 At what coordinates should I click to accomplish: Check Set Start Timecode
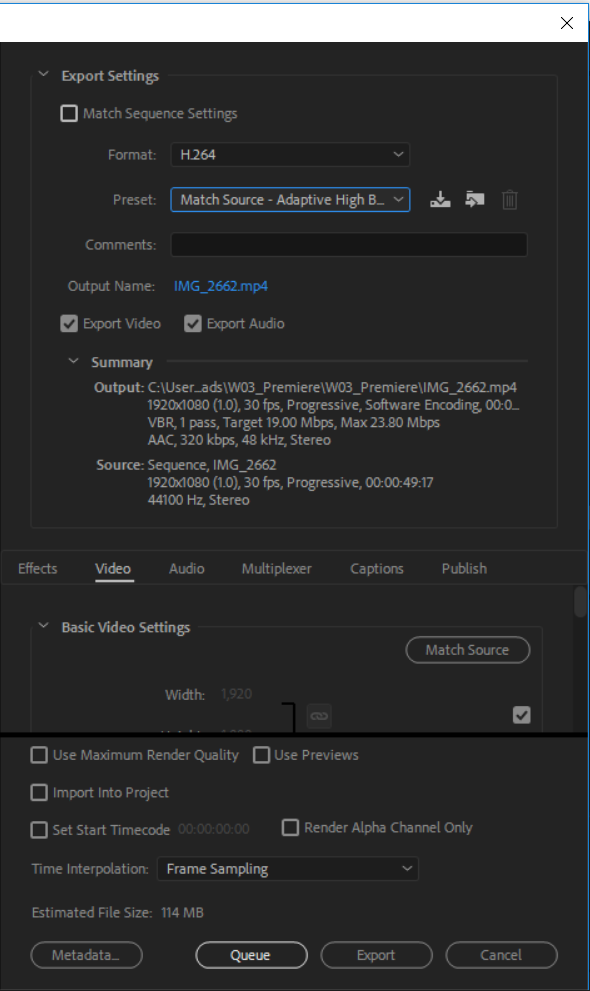click(x=39, y=830)
